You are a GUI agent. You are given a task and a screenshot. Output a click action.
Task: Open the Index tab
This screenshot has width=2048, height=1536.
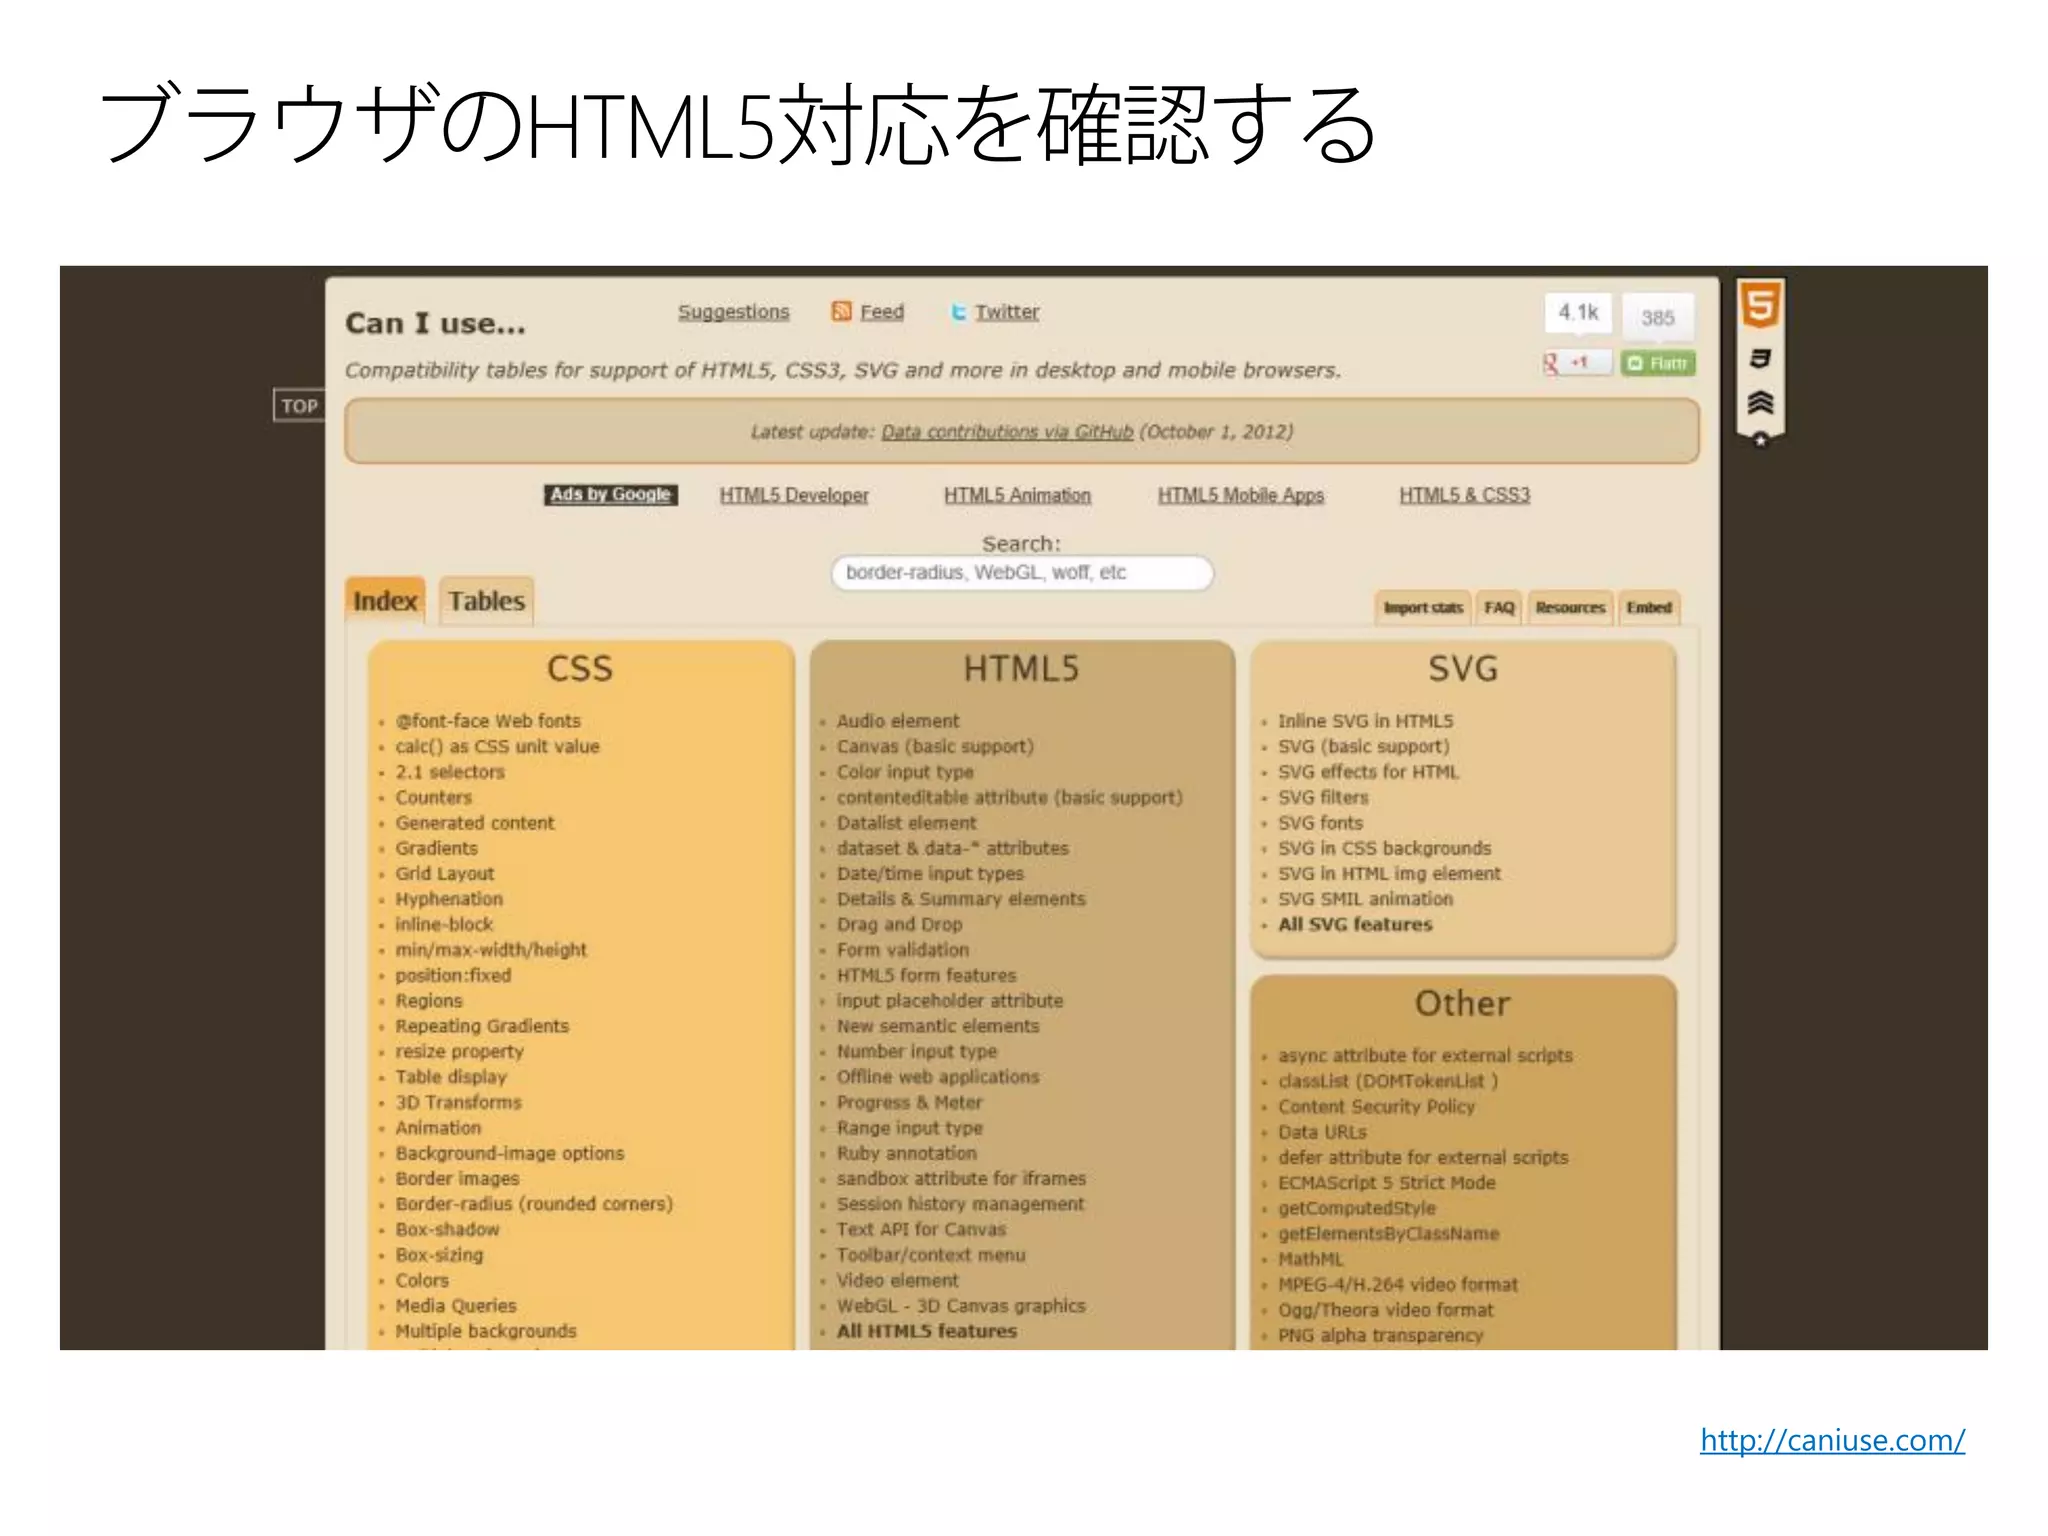(x=385, y=601)
